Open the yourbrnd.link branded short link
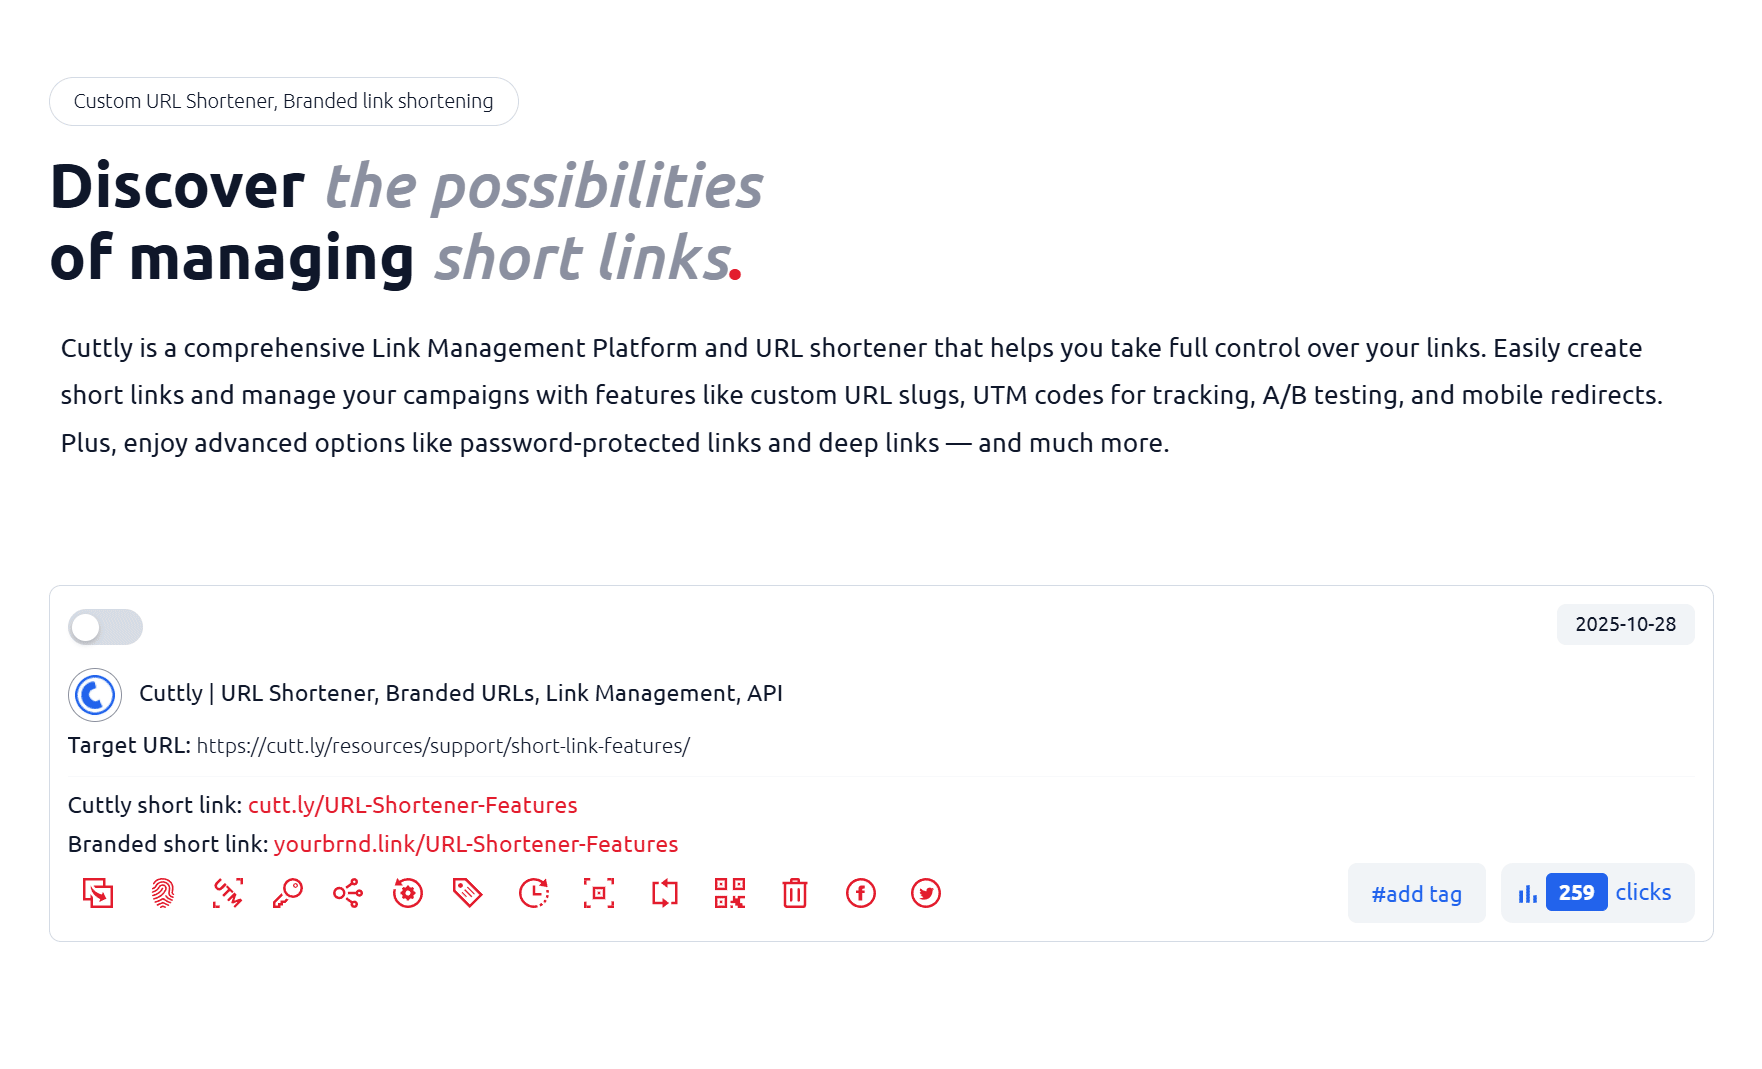Viewport: 1762px width, 1069px height. (x=476, y=844)
